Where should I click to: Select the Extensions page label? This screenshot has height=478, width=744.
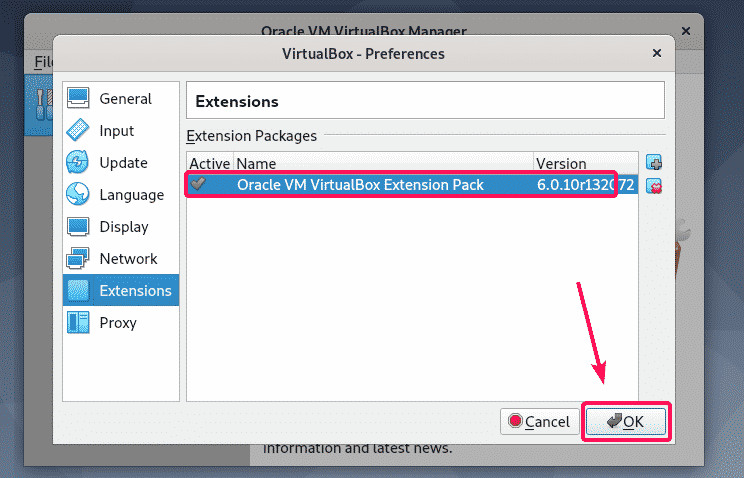point(135,291)
